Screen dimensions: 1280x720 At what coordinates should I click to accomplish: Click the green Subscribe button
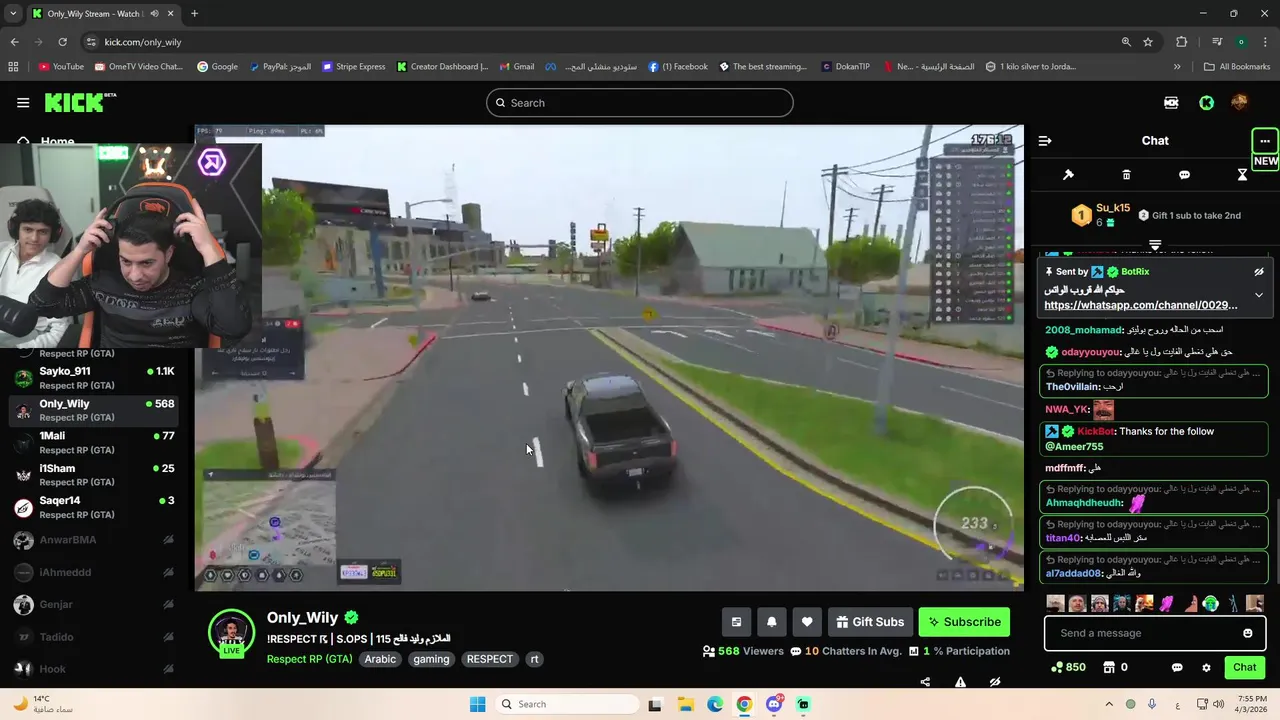(964, 622)
